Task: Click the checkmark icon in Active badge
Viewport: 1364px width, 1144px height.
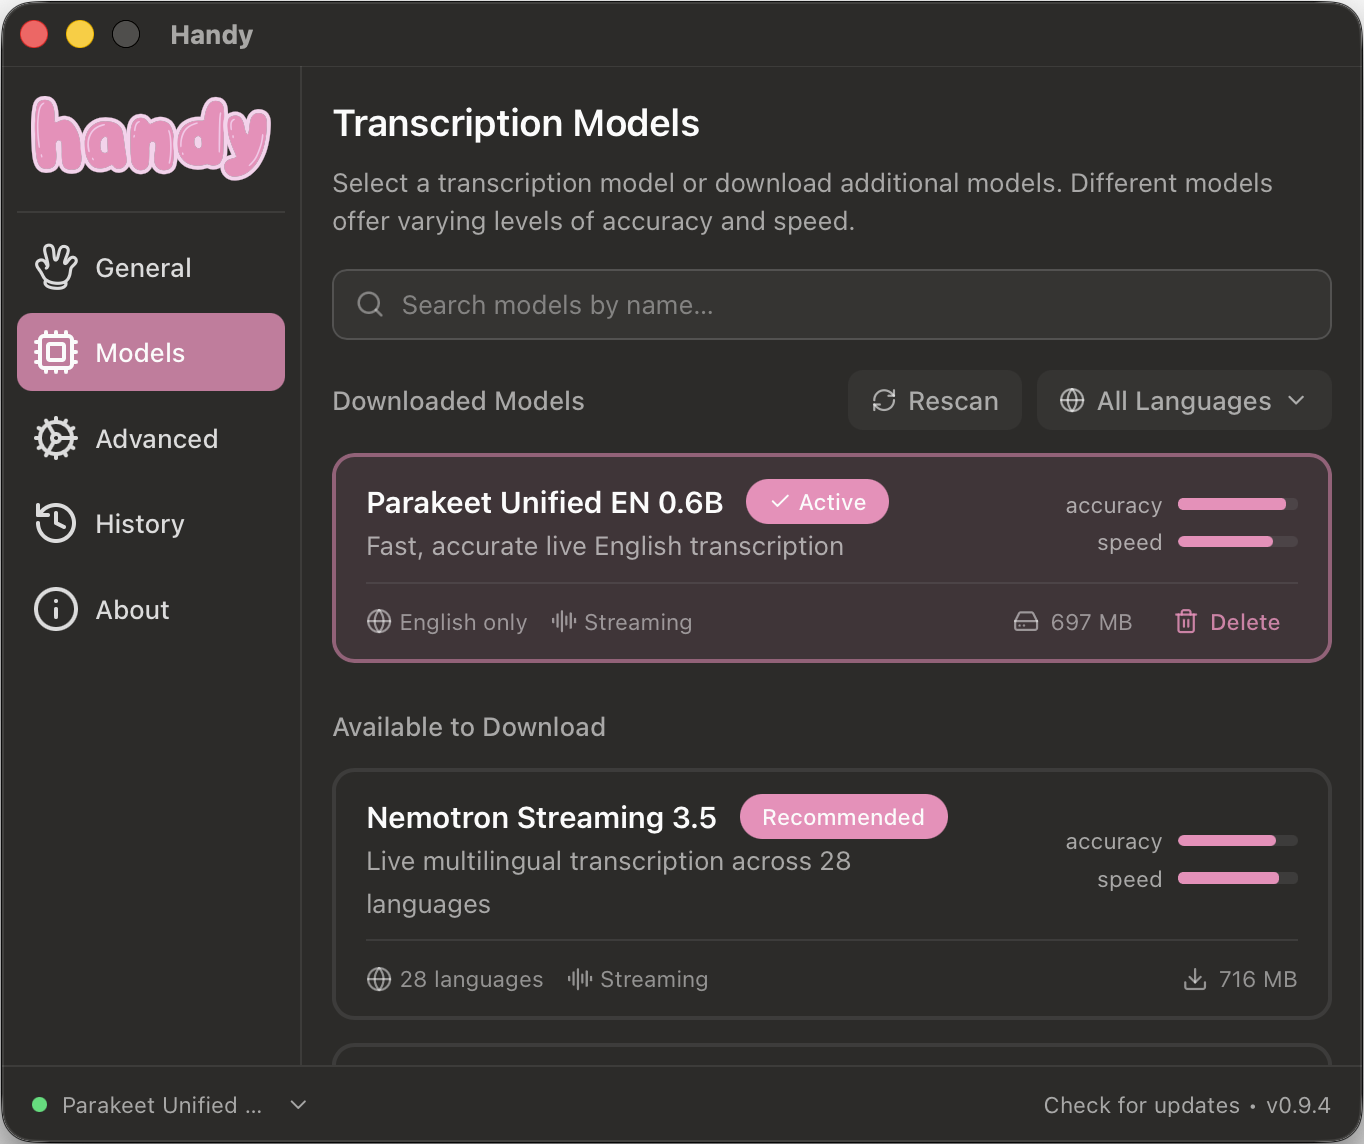Action: 780,501
